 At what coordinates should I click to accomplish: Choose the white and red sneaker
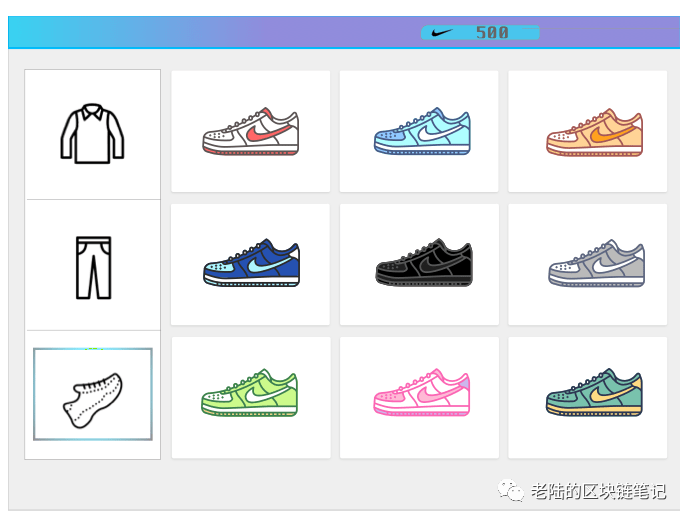[251, 131]
